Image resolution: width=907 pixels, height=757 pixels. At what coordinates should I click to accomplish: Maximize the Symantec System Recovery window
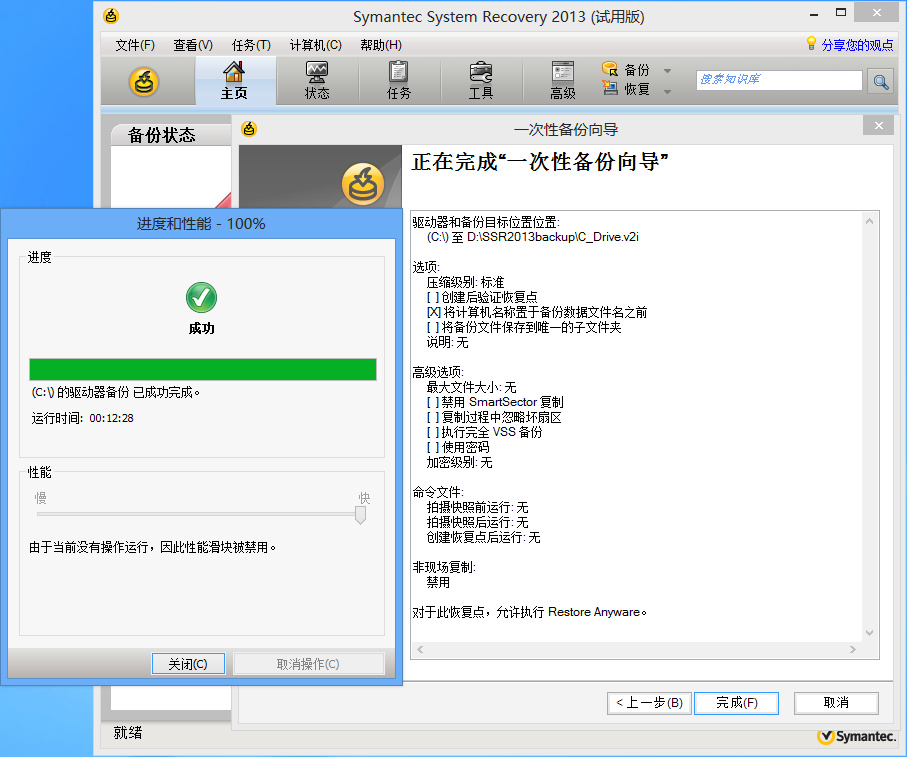click(x=841, y=12)
